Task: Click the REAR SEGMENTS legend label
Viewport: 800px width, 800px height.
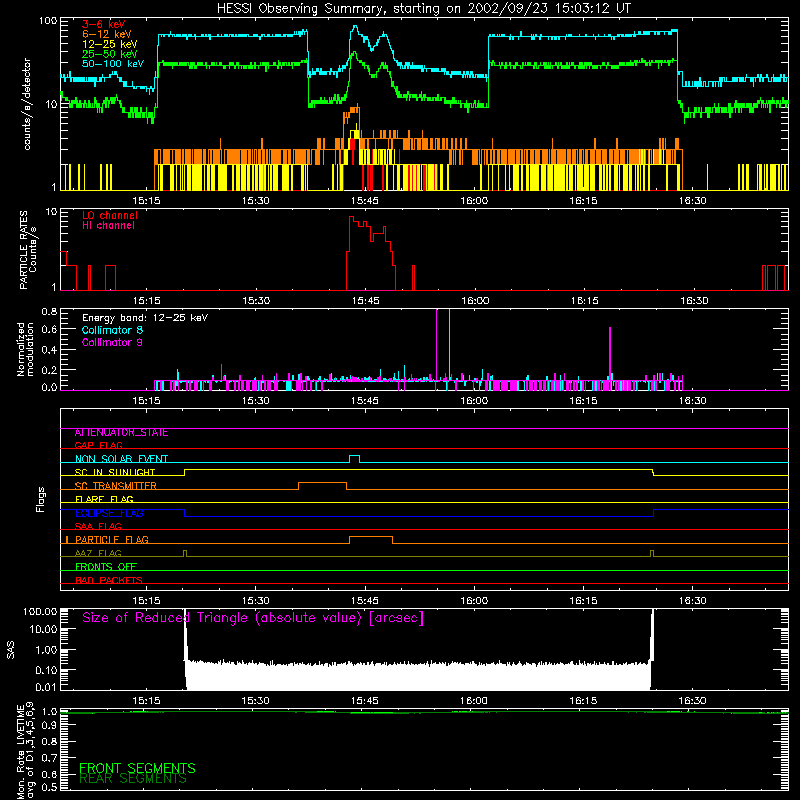Action: click(133, 779)
